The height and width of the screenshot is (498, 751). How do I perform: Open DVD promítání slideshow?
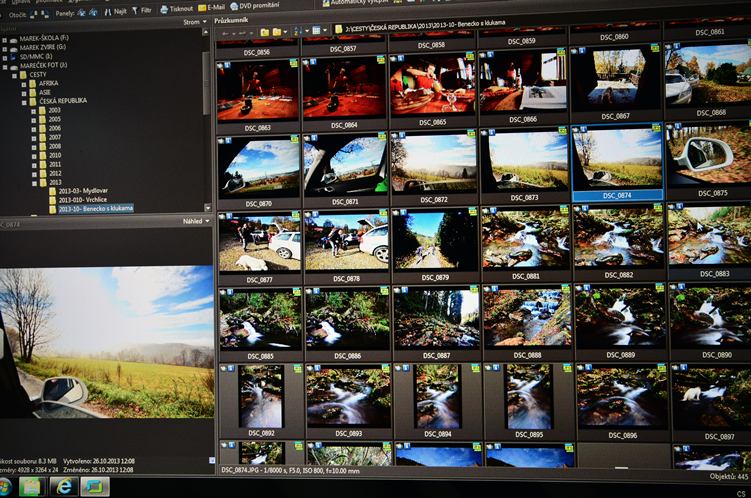tap(255, 6)
